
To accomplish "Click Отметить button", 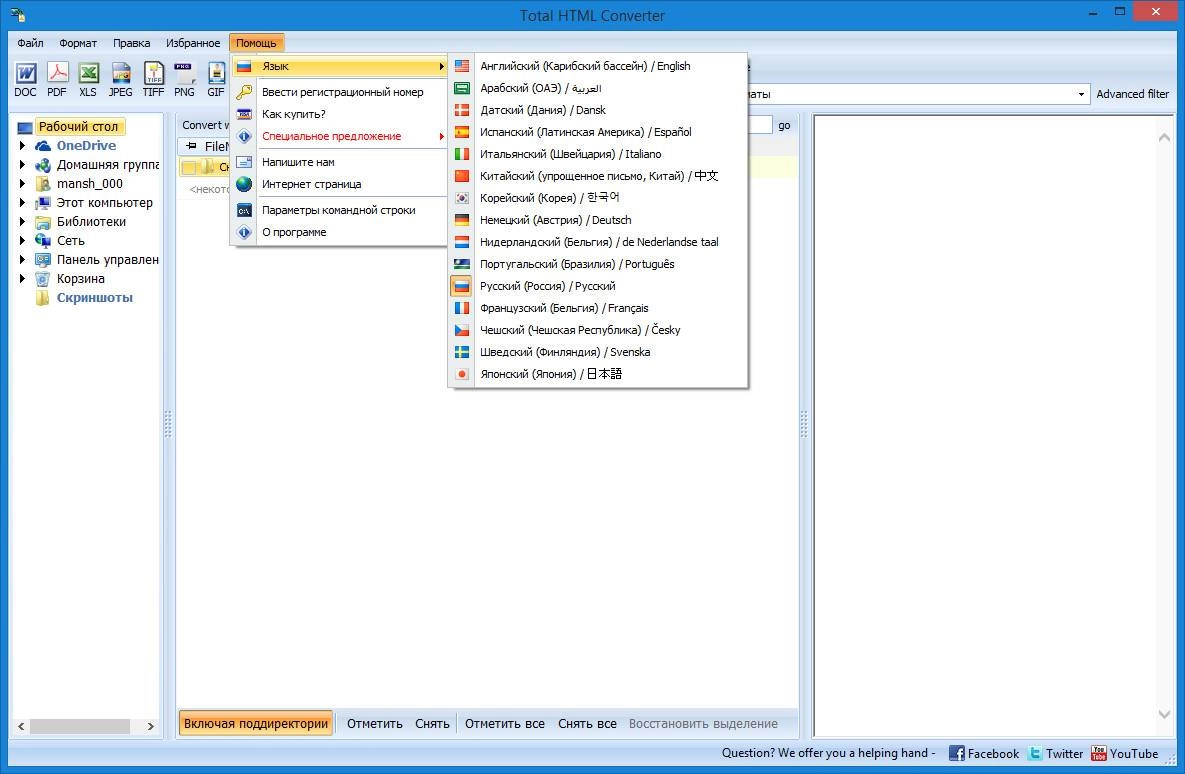I will [x=374, y=723].
